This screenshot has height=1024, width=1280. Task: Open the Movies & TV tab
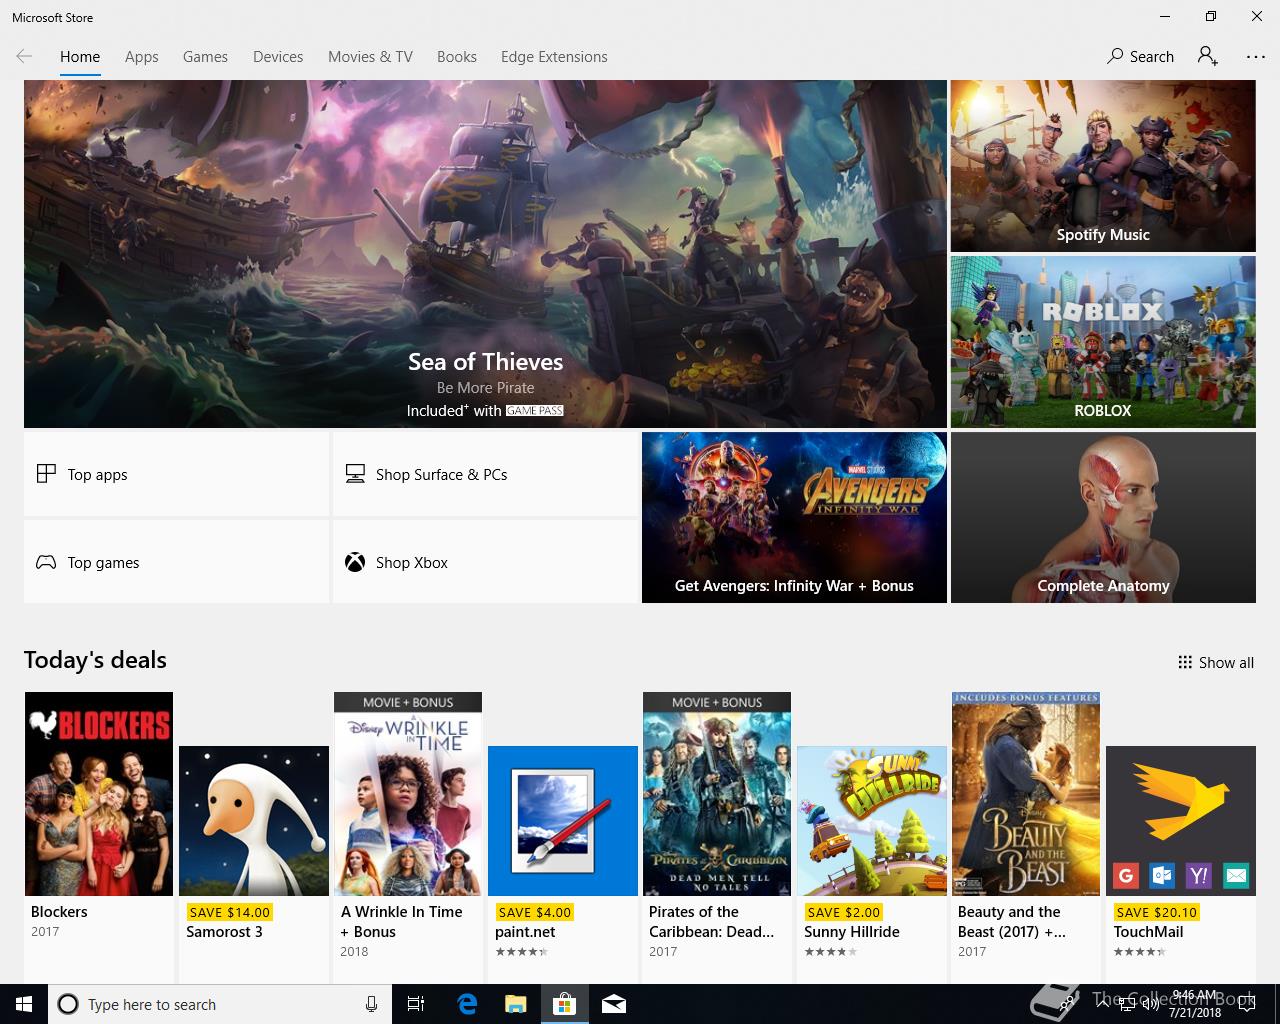pos(370,57)
